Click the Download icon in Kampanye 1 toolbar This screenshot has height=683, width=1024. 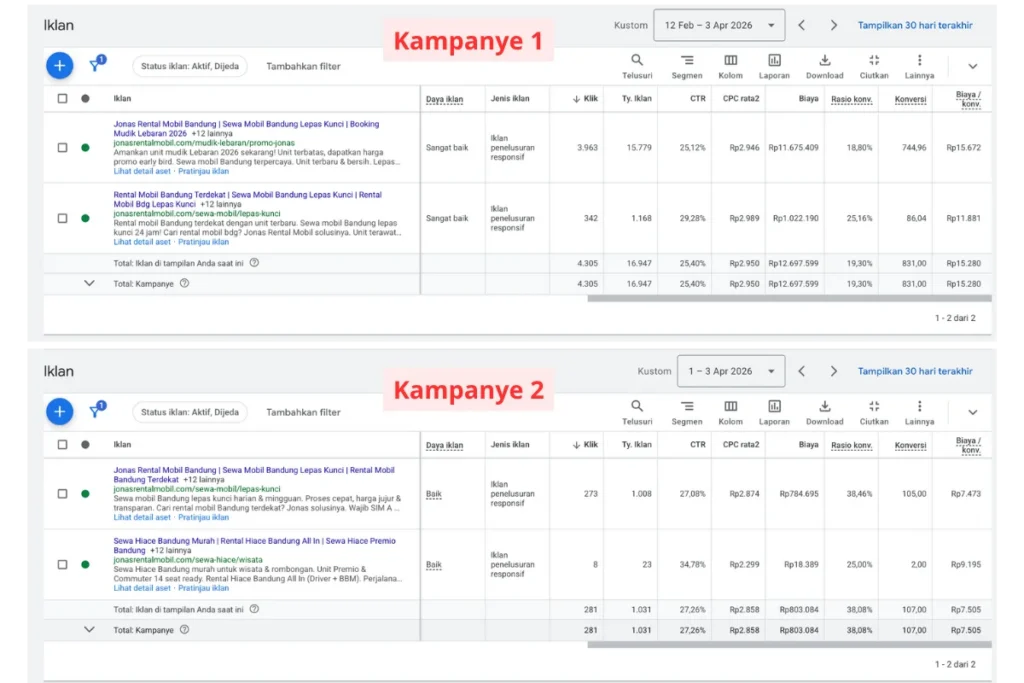(x=824, y=61)
